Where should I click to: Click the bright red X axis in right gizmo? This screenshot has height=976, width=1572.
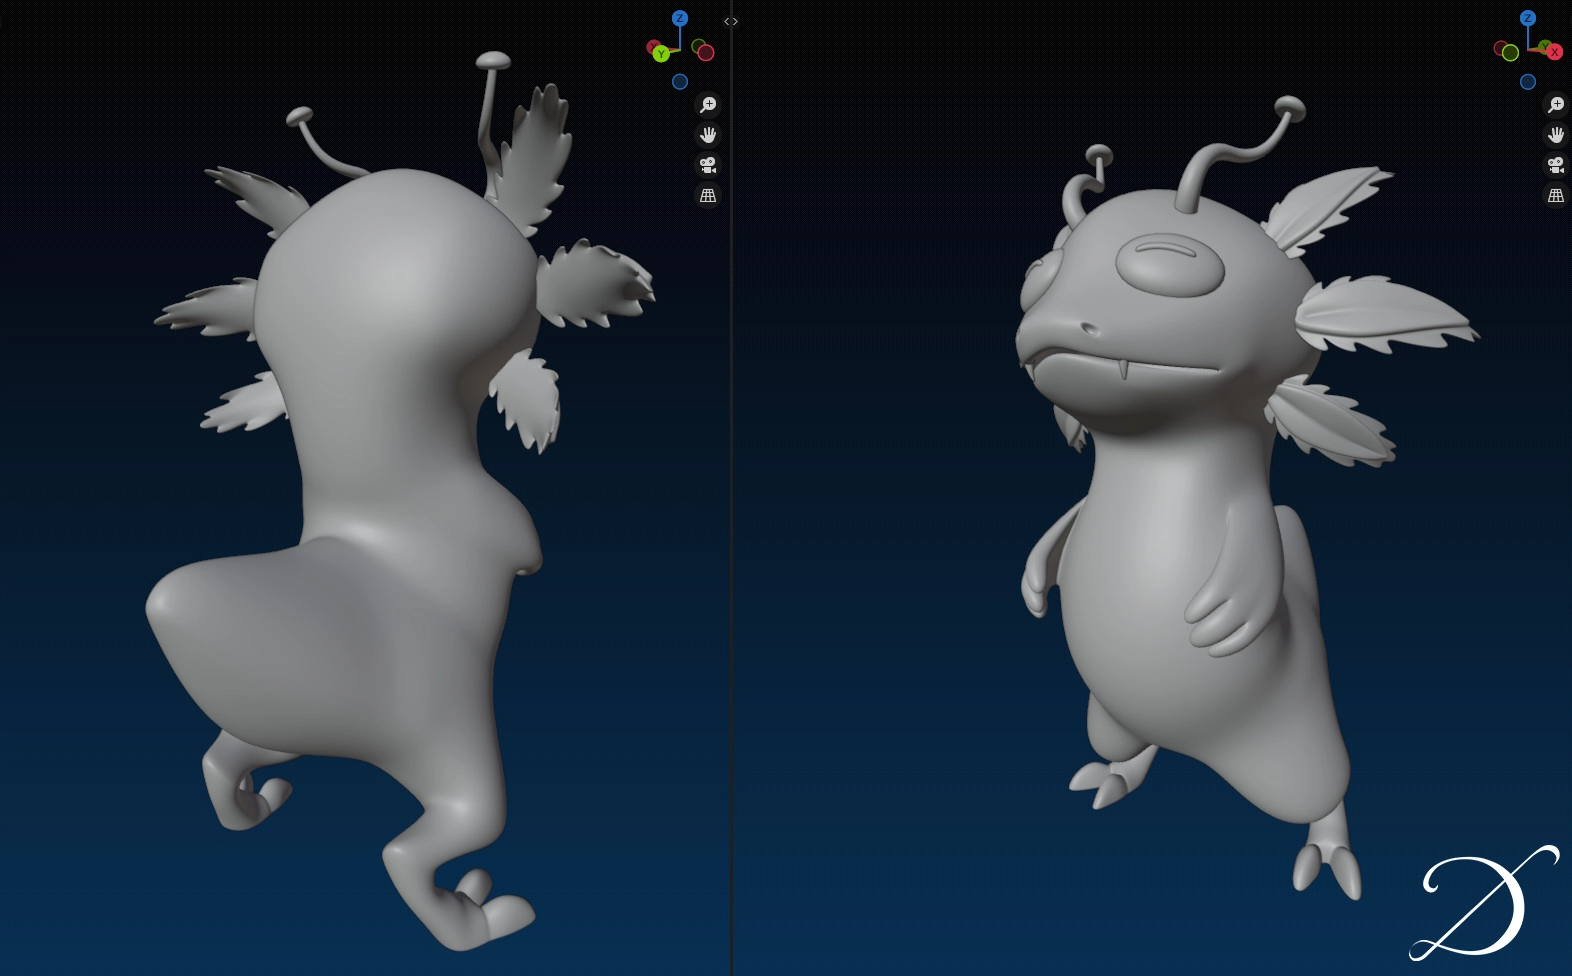coord(1554,52)
